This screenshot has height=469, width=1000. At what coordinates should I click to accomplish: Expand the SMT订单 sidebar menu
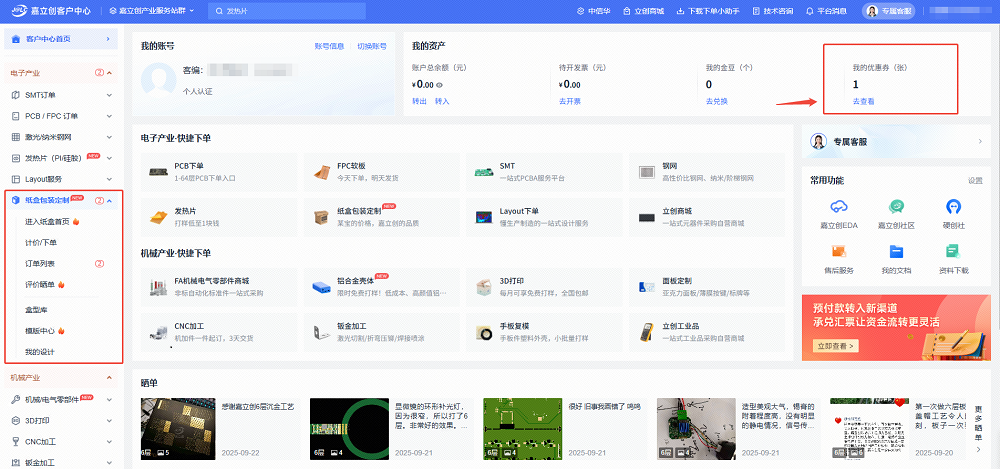point(108,95)
